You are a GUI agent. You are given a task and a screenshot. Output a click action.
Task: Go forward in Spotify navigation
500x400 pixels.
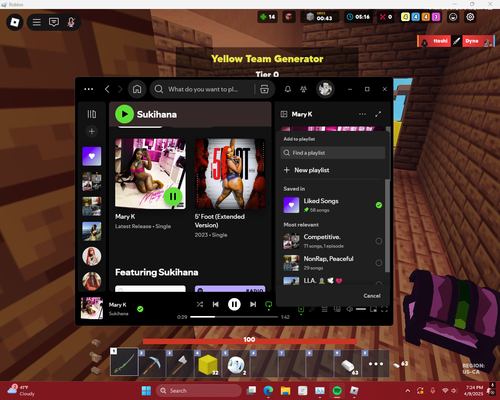click(120, 89)
